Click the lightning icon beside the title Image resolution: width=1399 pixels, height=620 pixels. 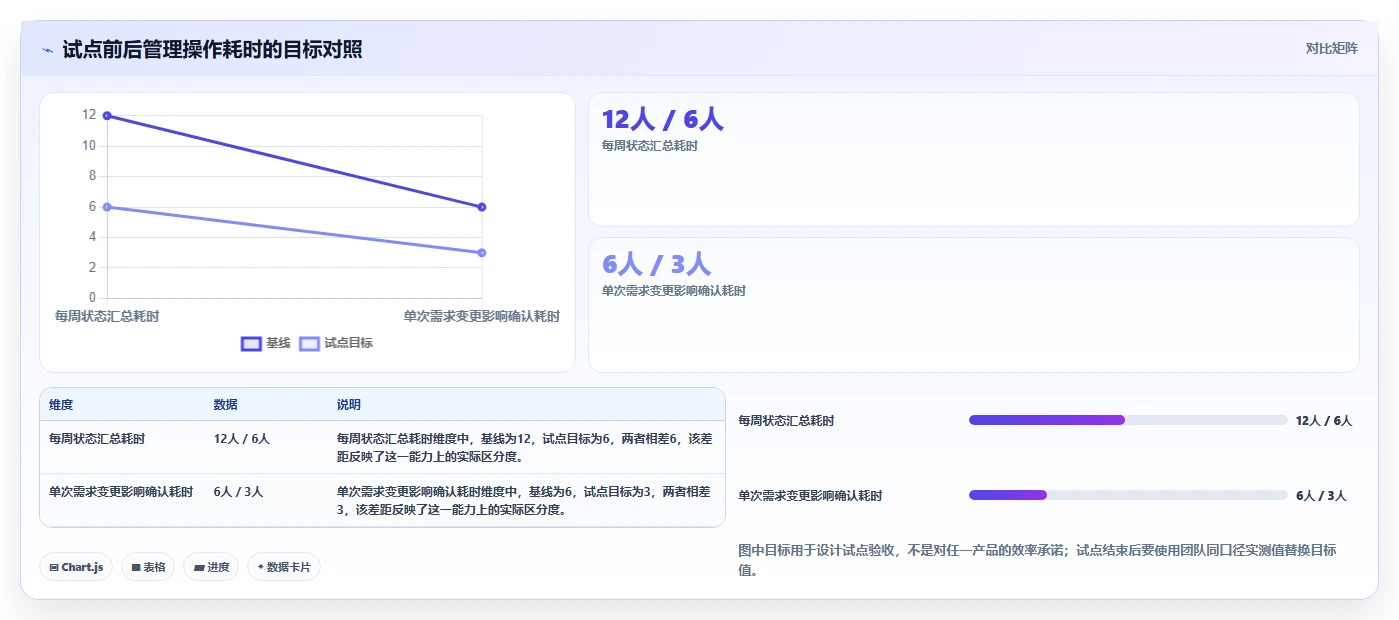(x=47, y=49)
